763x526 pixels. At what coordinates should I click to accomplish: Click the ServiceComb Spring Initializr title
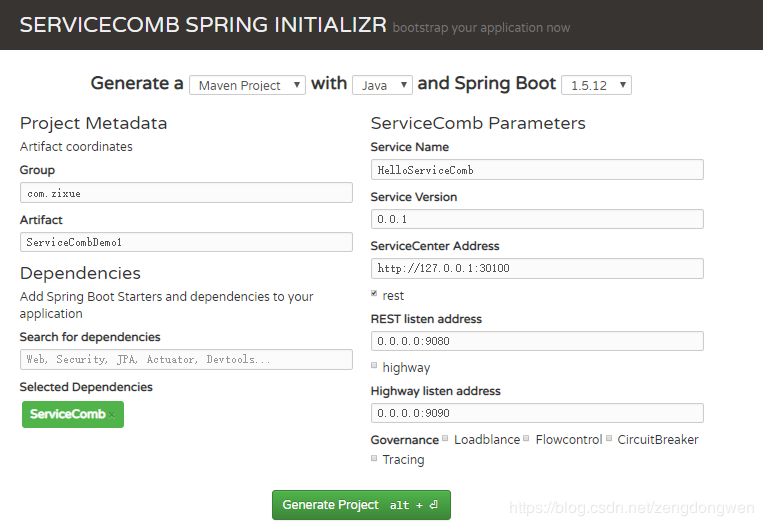coord(203,25)
